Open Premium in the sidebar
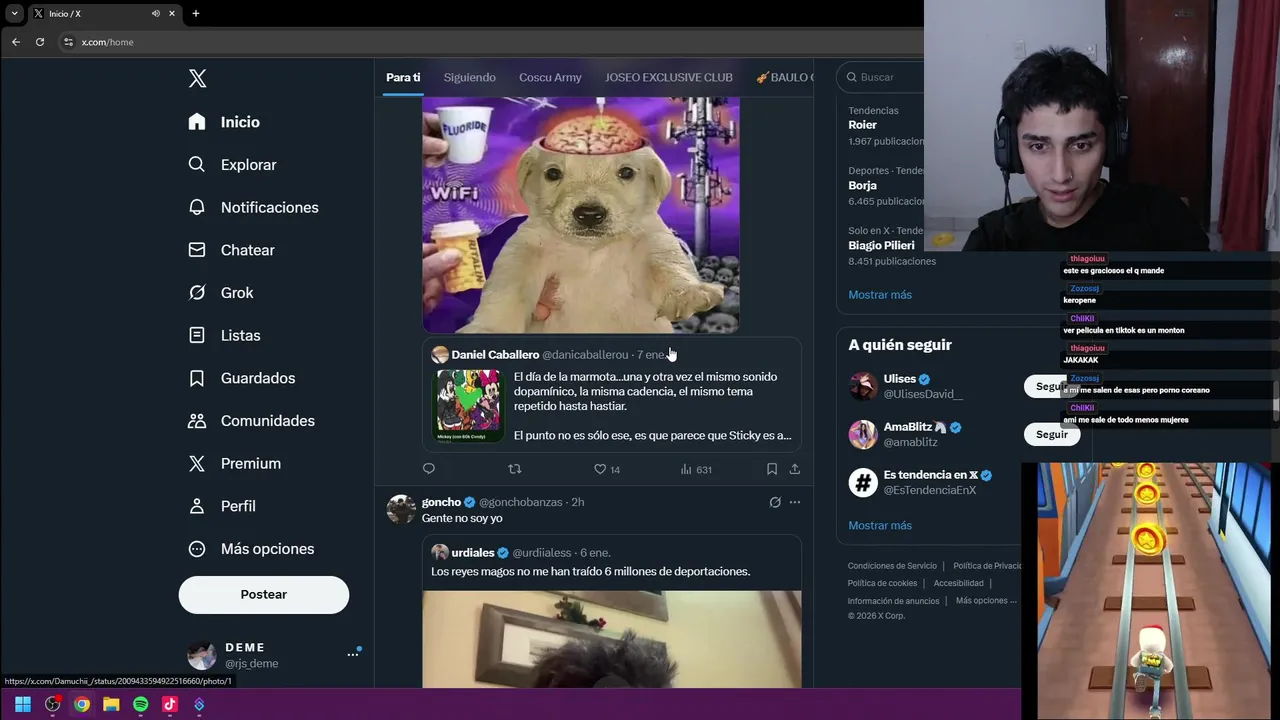This screenshot has height=720, width=1280. [236, 463]
